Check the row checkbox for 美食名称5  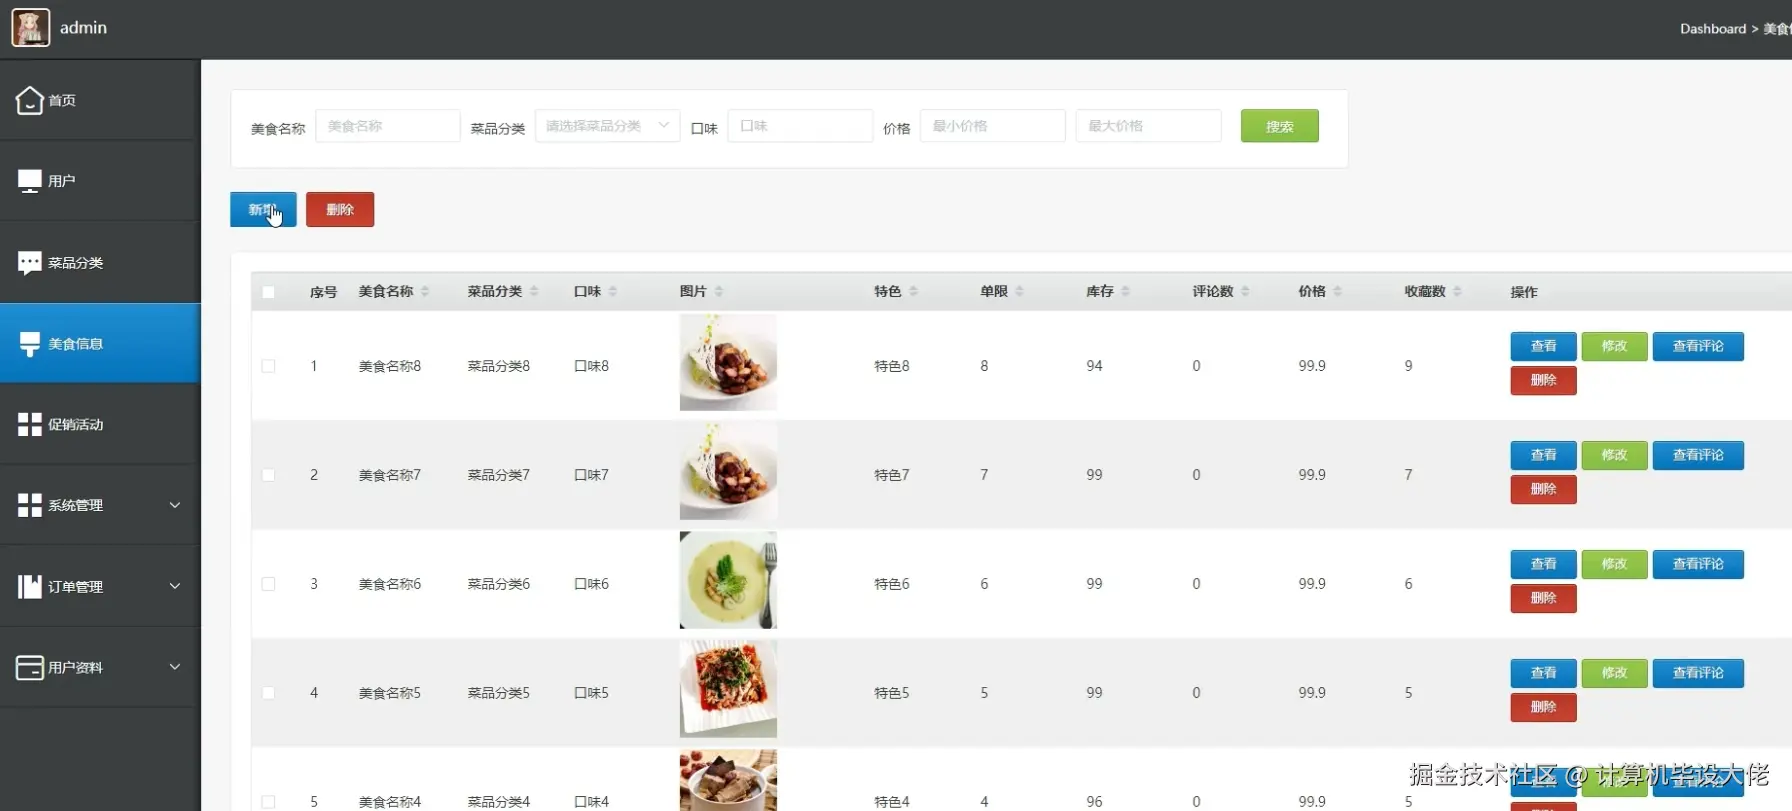[x=268, y=693]
